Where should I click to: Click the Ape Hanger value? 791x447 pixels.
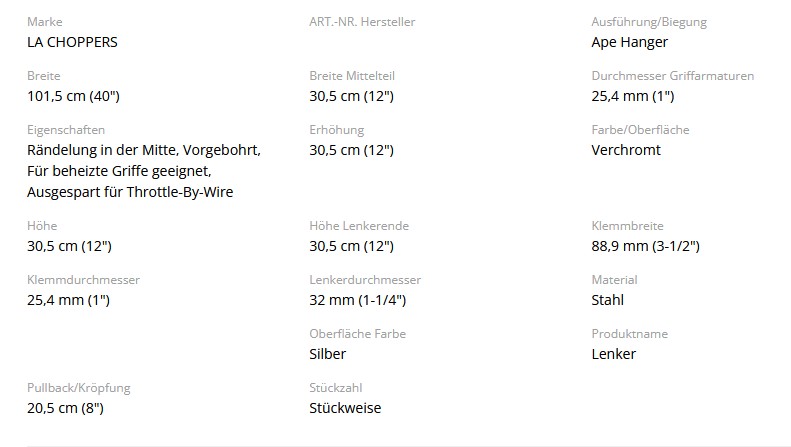tap(630, 42)
